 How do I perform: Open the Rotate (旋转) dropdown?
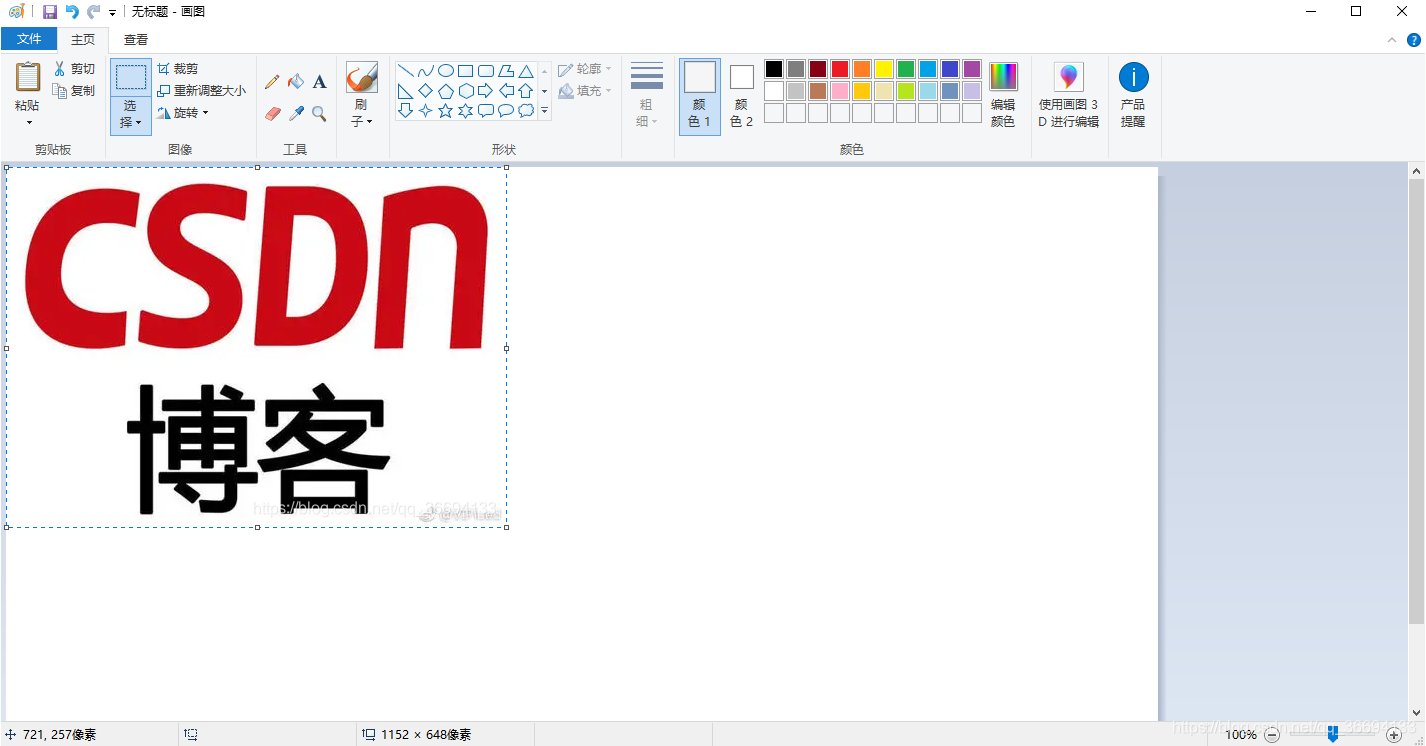[183, 113]
